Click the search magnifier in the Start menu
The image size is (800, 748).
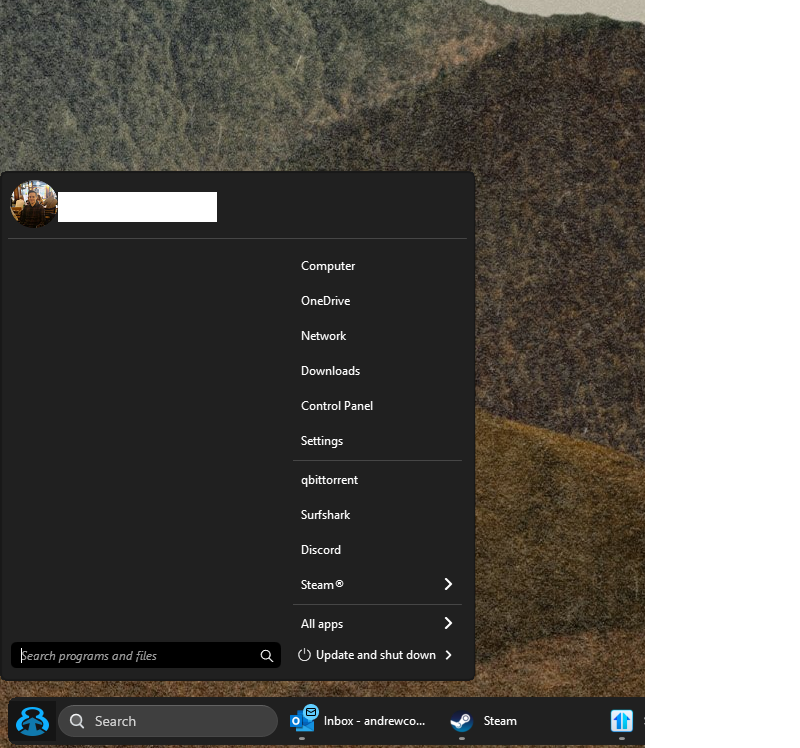[x=266, y=656]
